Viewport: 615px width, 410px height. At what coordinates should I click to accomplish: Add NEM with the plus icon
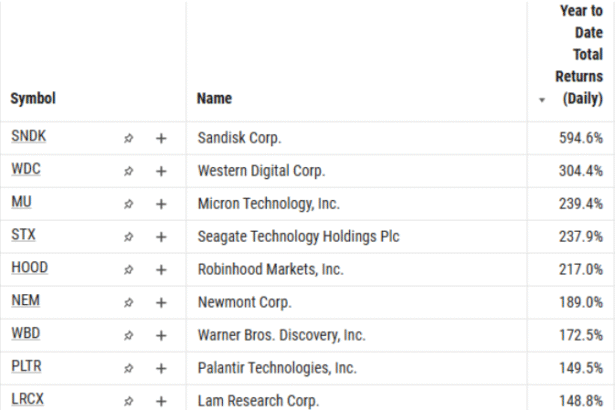click(x=161, y=302)
